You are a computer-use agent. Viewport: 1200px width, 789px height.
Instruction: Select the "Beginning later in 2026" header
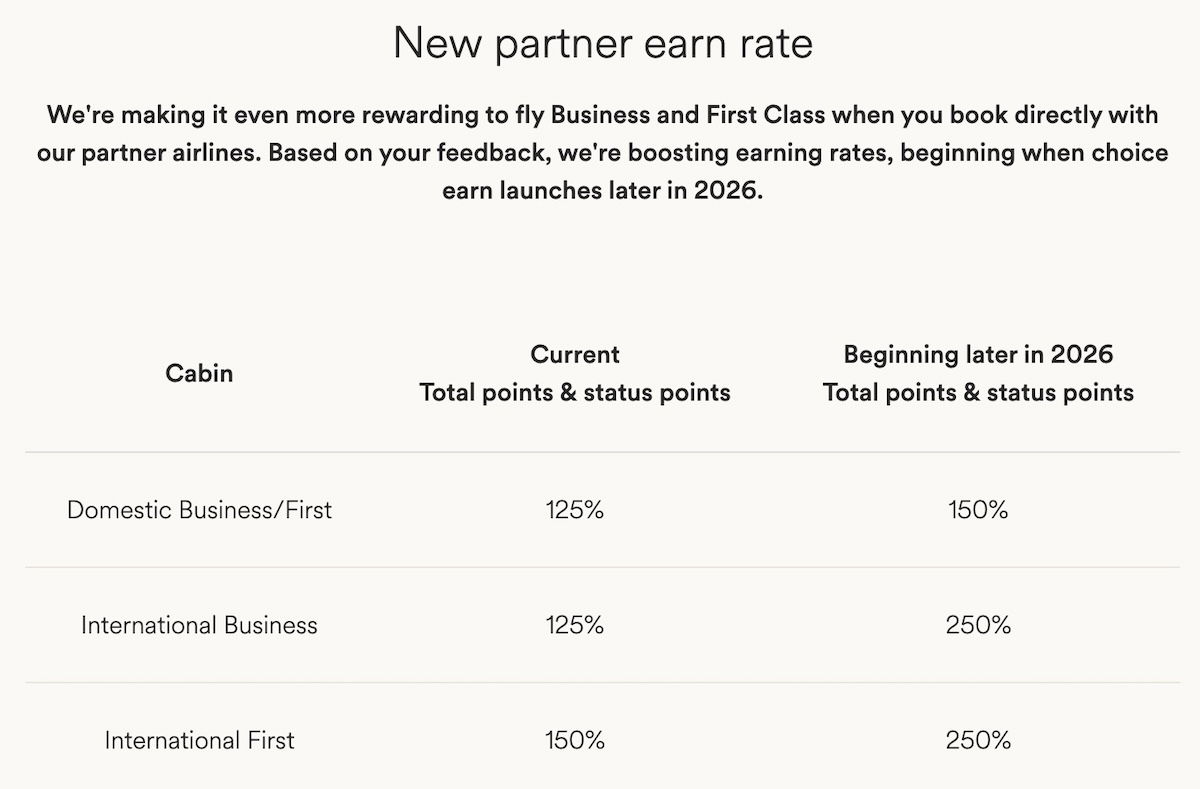click(978, 354)
